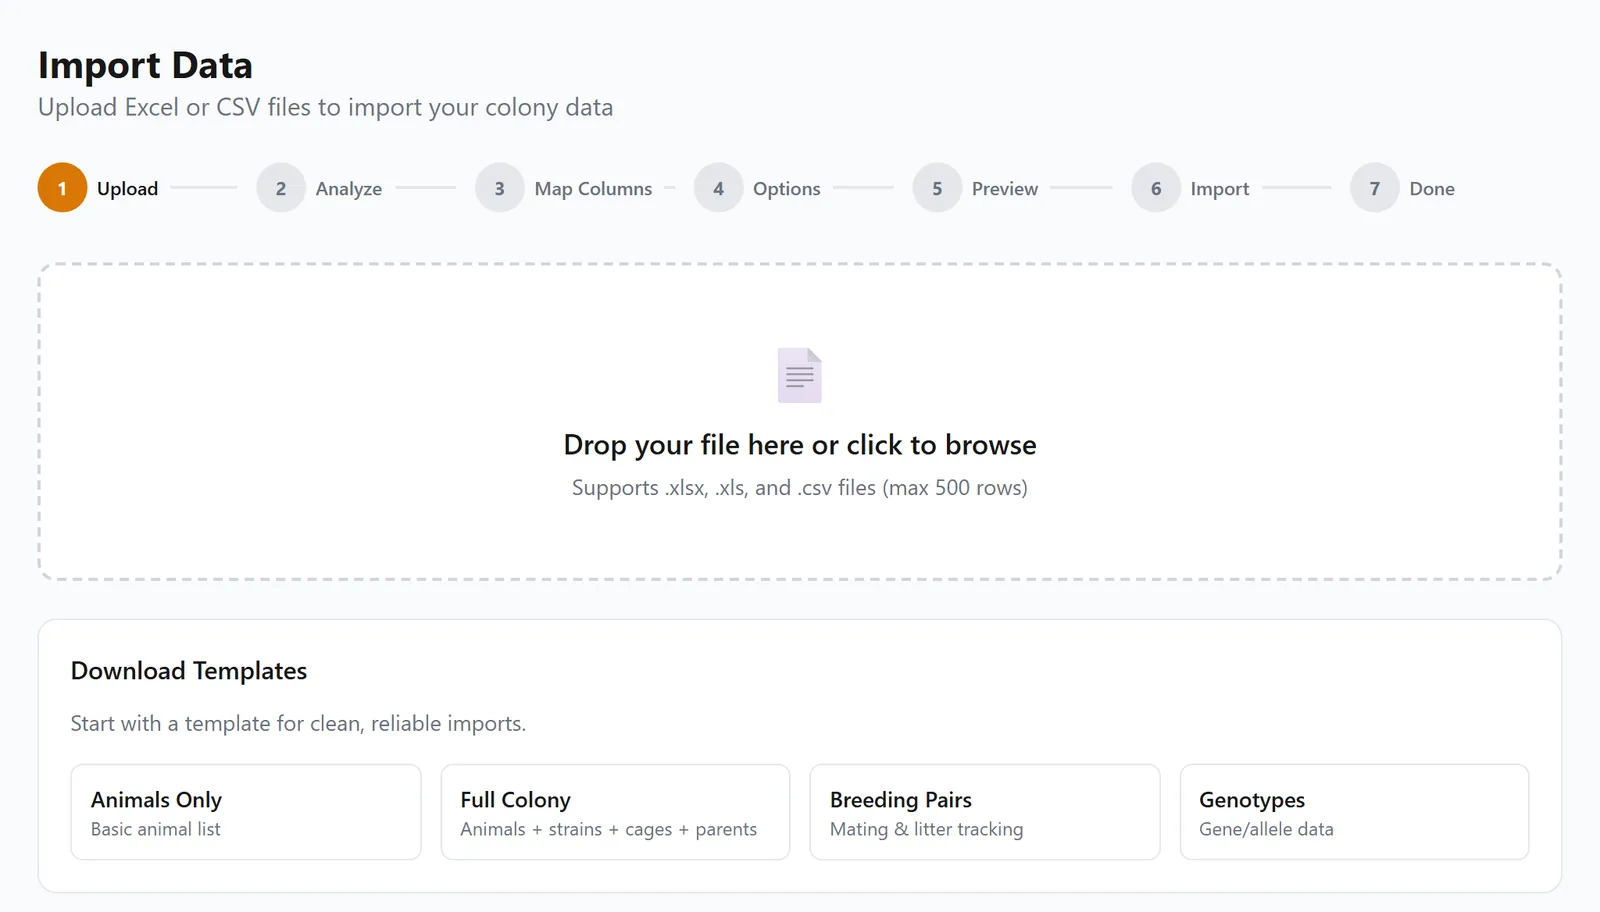
Task: Click the document file icon in drop zone
Action: 800,375
